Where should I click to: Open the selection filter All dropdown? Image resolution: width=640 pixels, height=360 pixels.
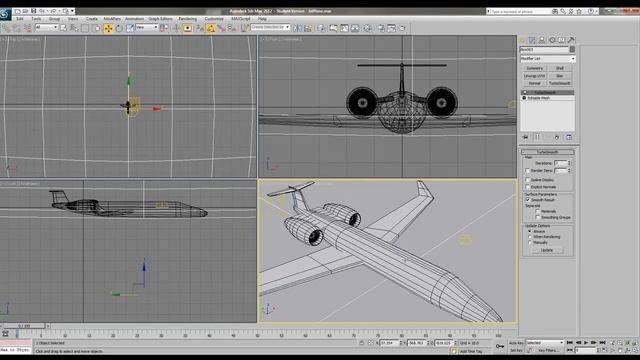[x=46, y=27]
